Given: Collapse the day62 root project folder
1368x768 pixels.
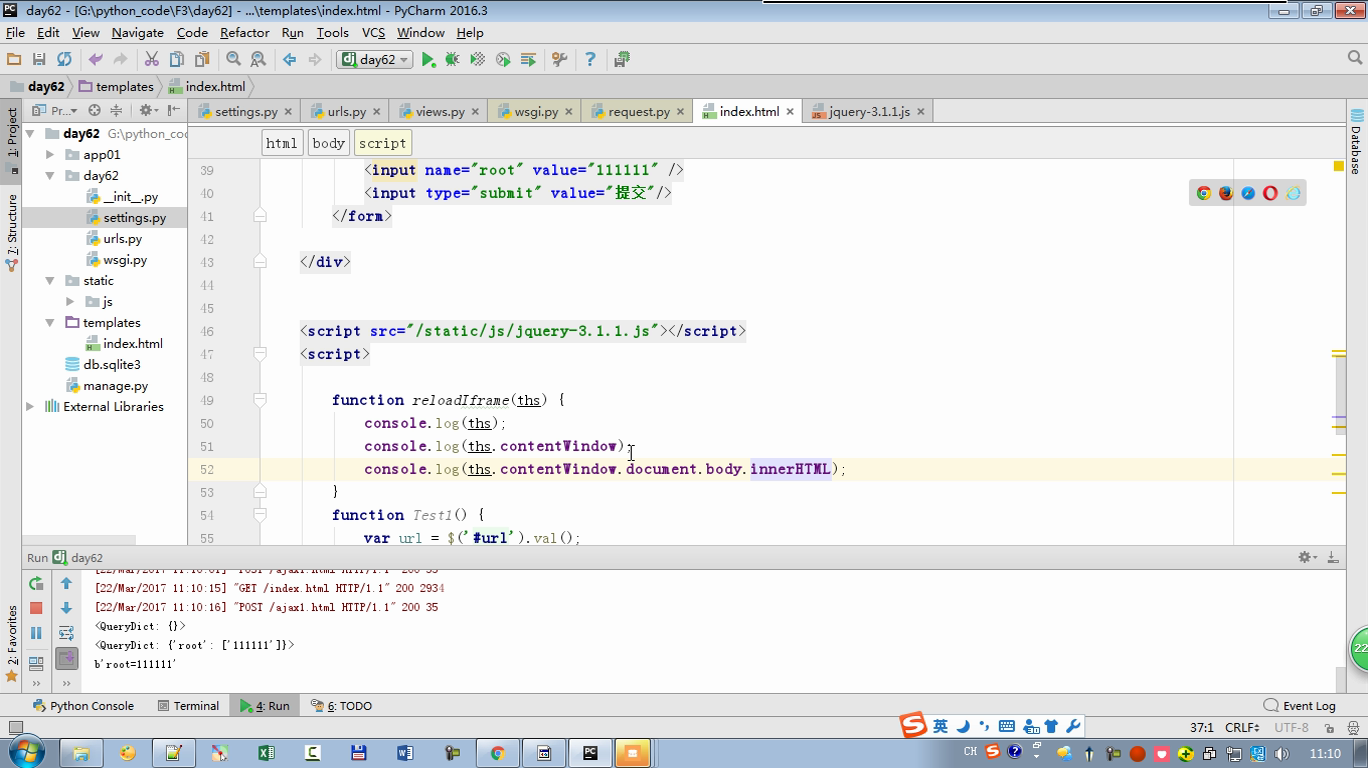Looking at the screenshot, I should click(30, 133).
